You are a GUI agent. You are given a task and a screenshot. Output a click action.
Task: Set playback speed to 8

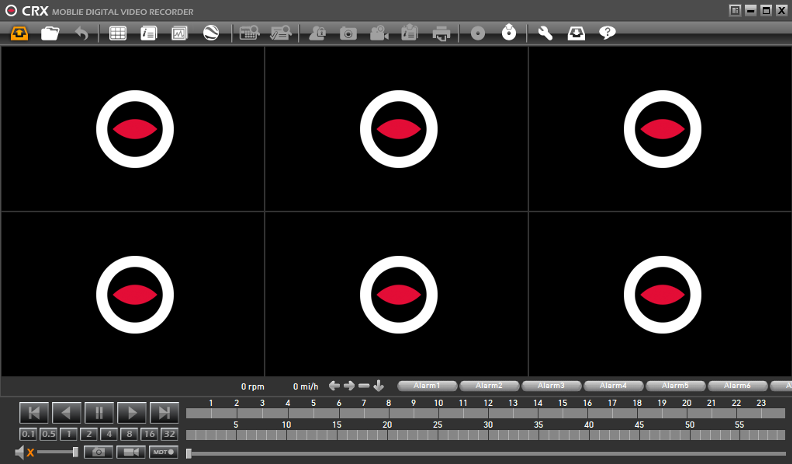click(129, 434)
